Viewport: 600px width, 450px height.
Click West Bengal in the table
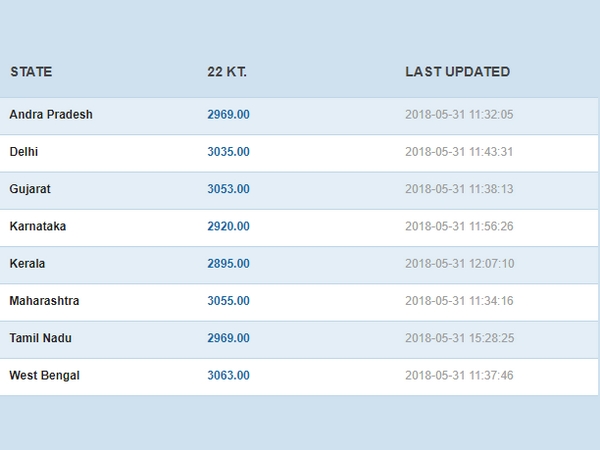[44, 376]
